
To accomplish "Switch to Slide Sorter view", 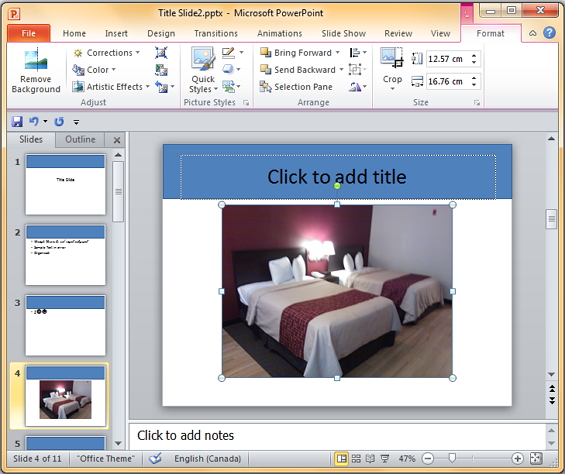I will point(356,459).
